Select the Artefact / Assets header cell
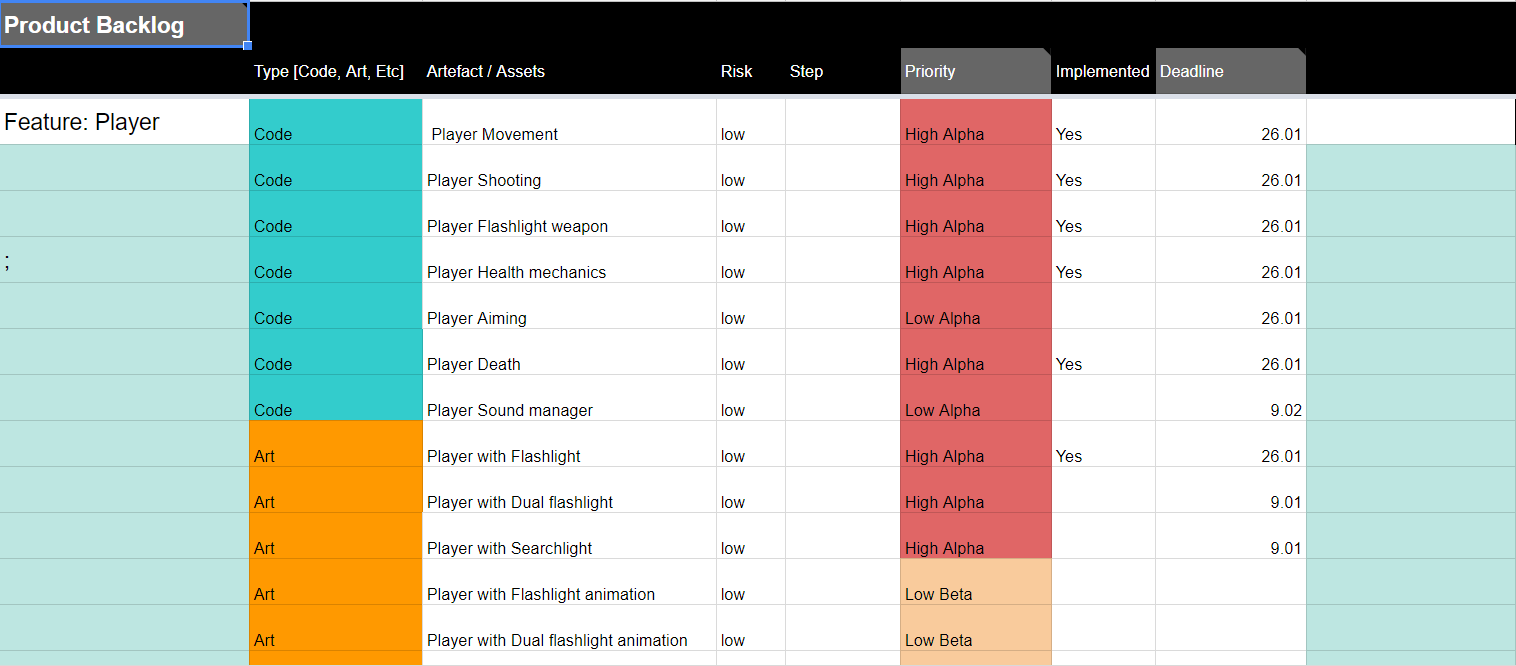Screen dimensions: 1516x666 570,72
